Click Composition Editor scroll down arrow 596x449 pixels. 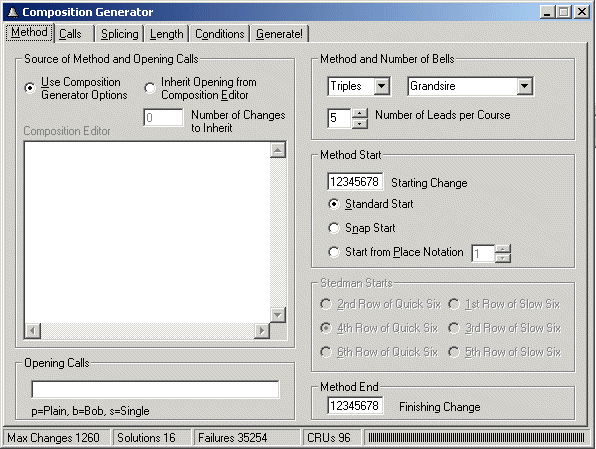[278, 314]
